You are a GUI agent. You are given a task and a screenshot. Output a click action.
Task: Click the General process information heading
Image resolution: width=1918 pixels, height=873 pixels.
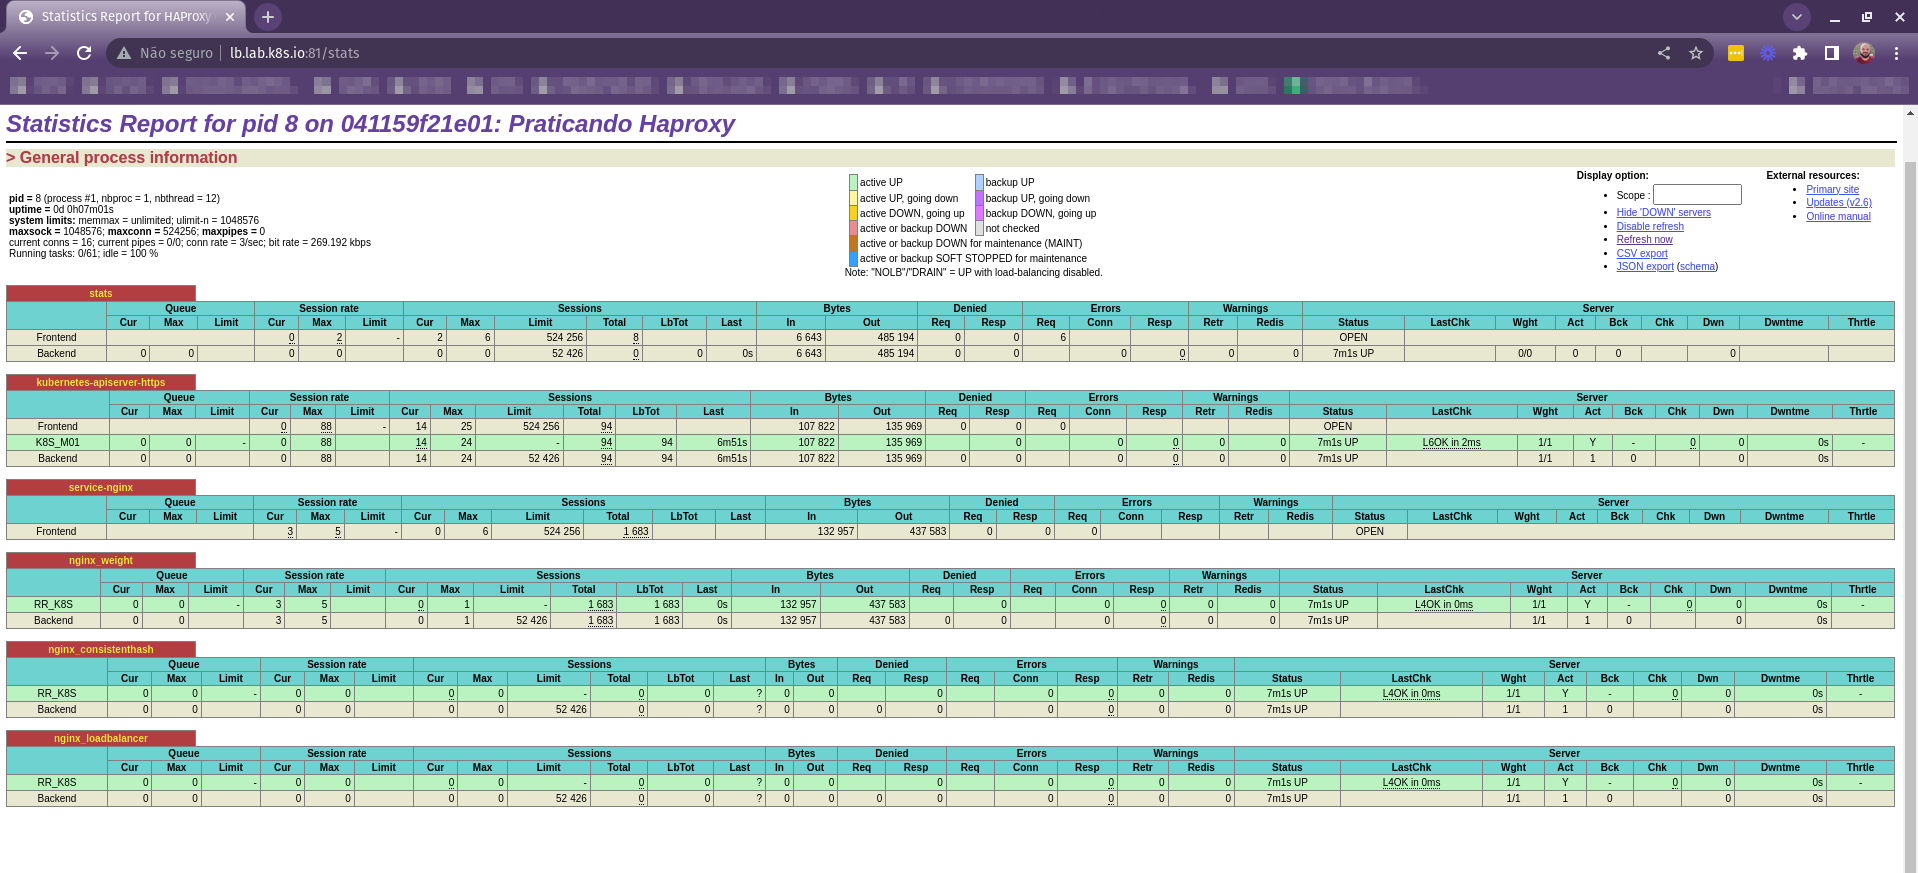[122, 158]
